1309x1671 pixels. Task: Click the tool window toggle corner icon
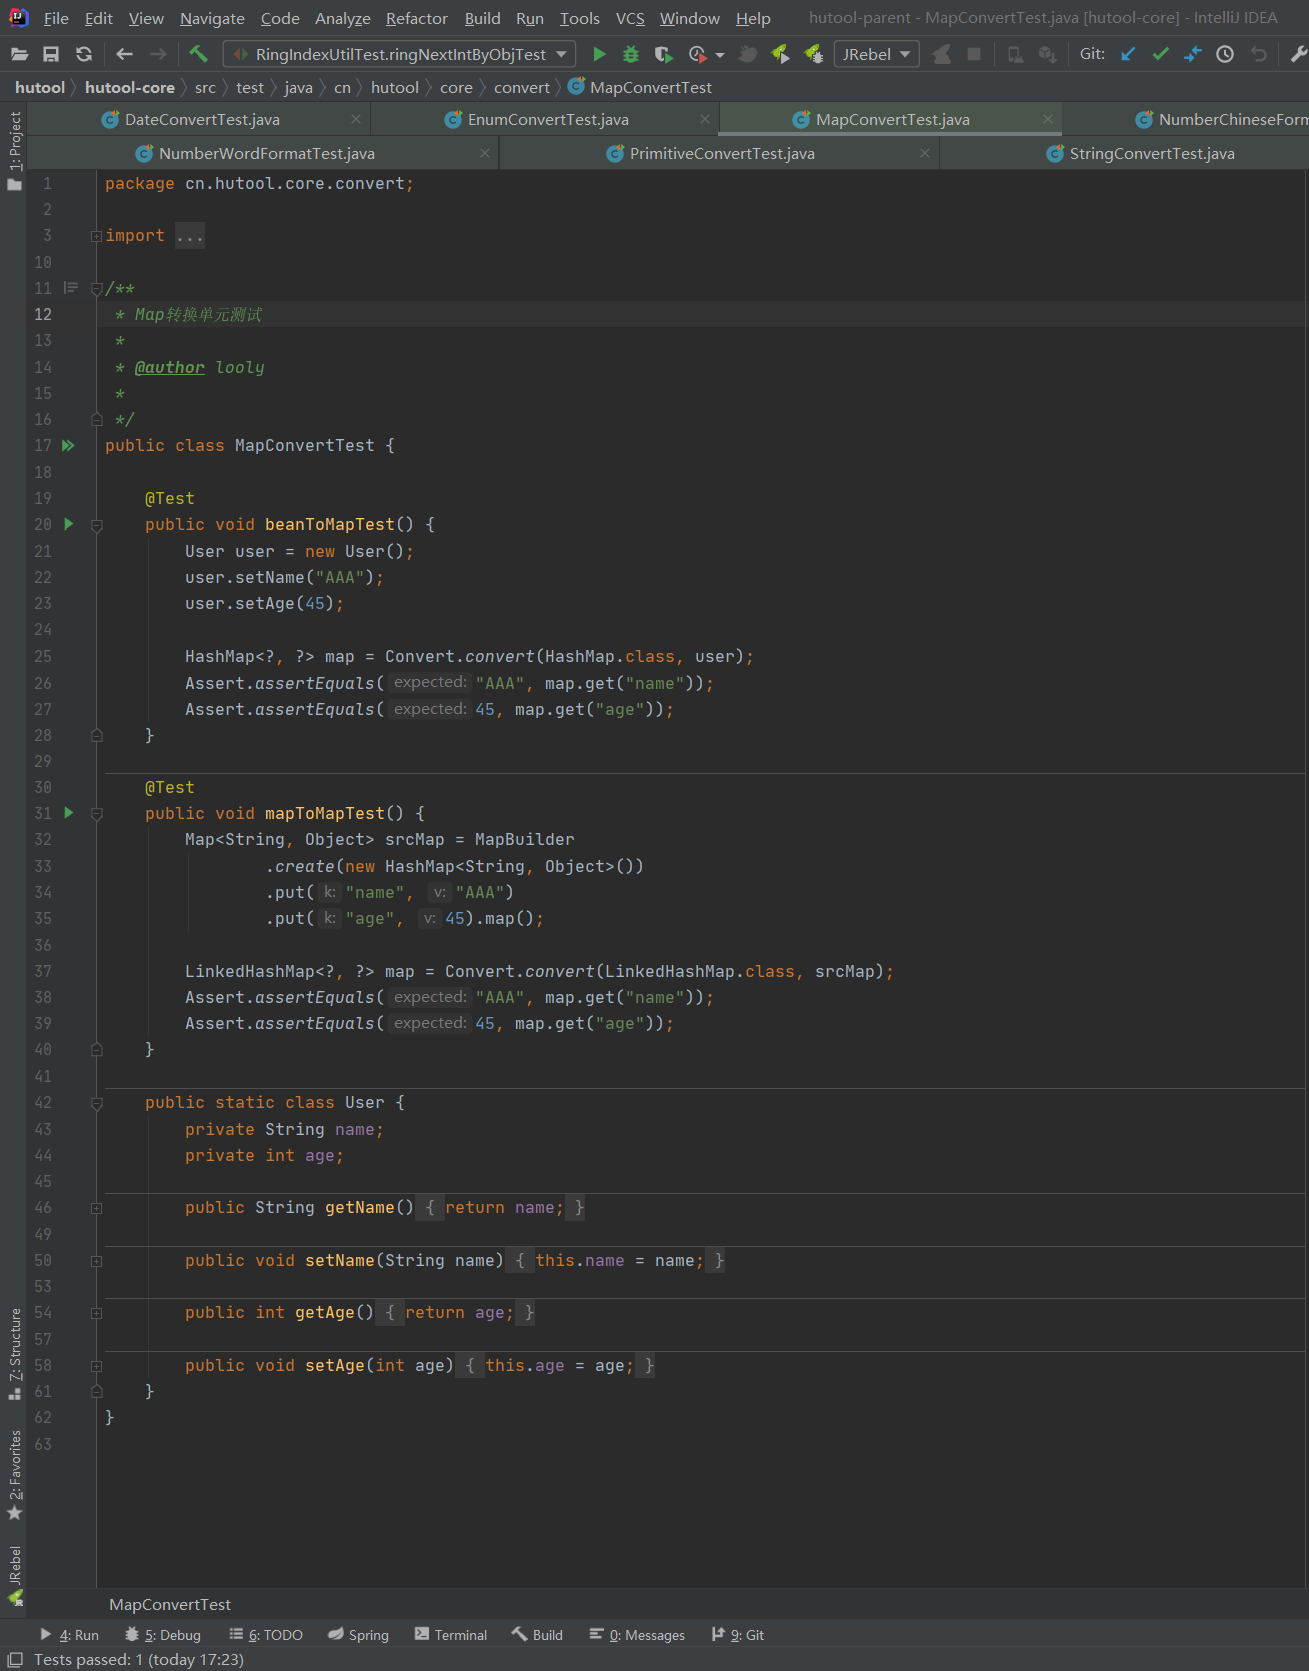tap(15, 1659)
